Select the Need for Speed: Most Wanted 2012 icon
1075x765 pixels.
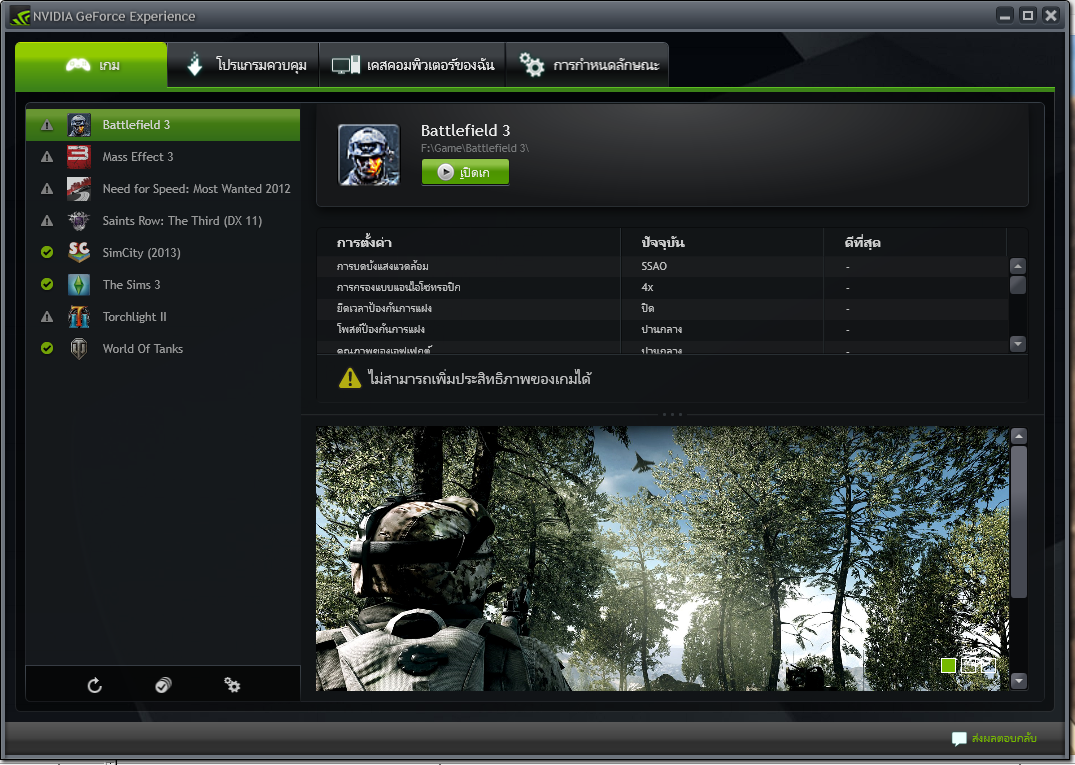point(79,189)
